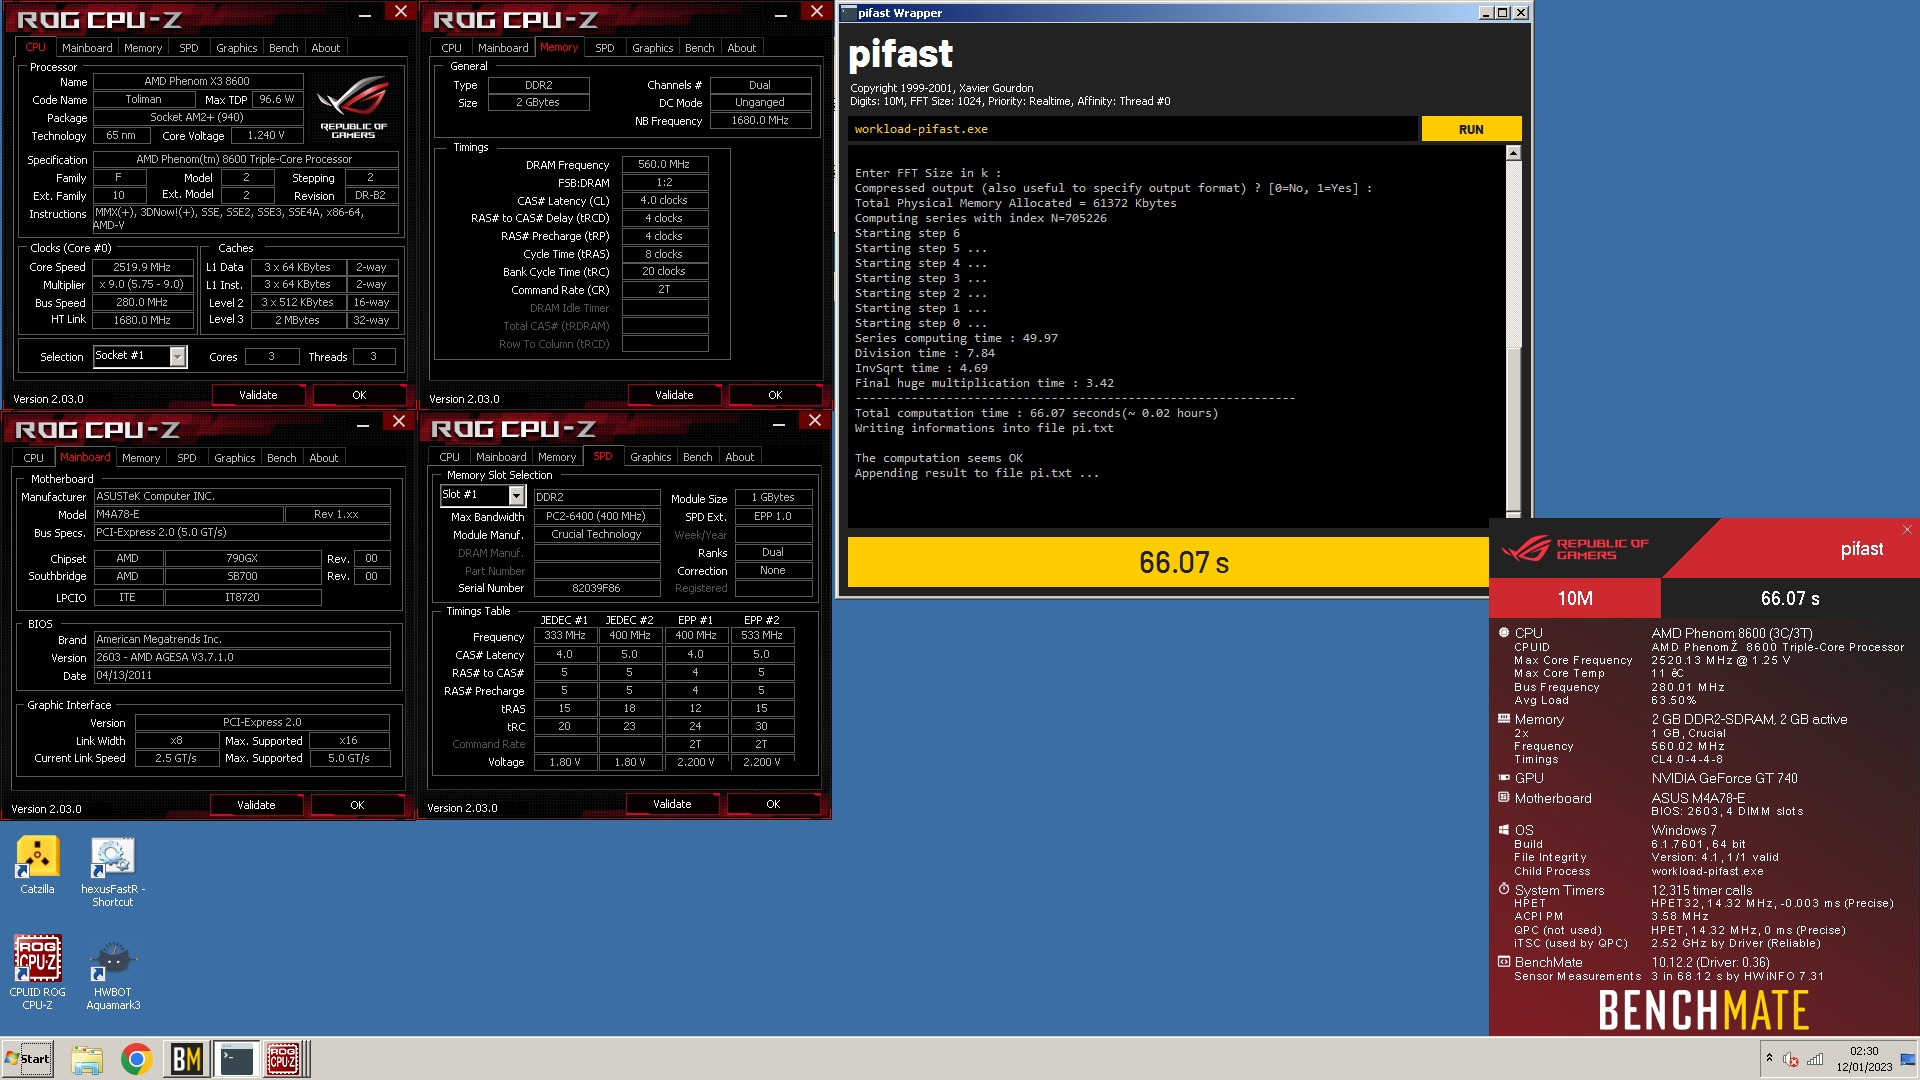
Task: Click Validate in CPU-Z Mainboard window
Action: (x=256, y=805)
